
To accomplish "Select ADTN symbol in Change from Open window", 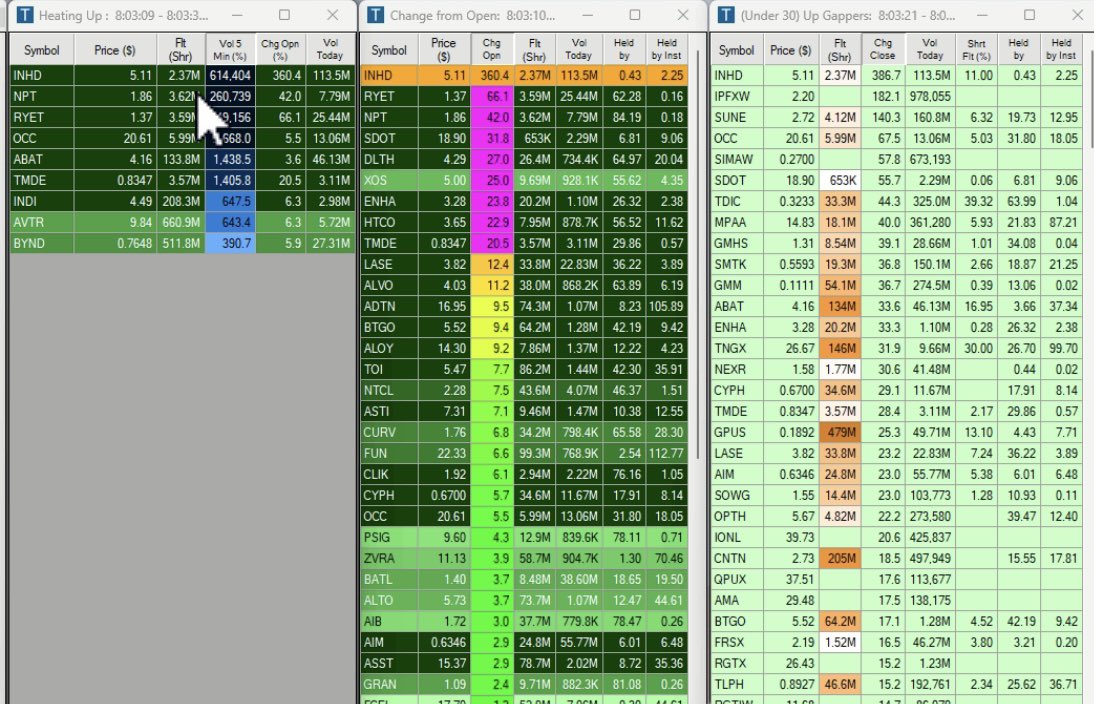I will pyautogui.click(x=380, y=306).
